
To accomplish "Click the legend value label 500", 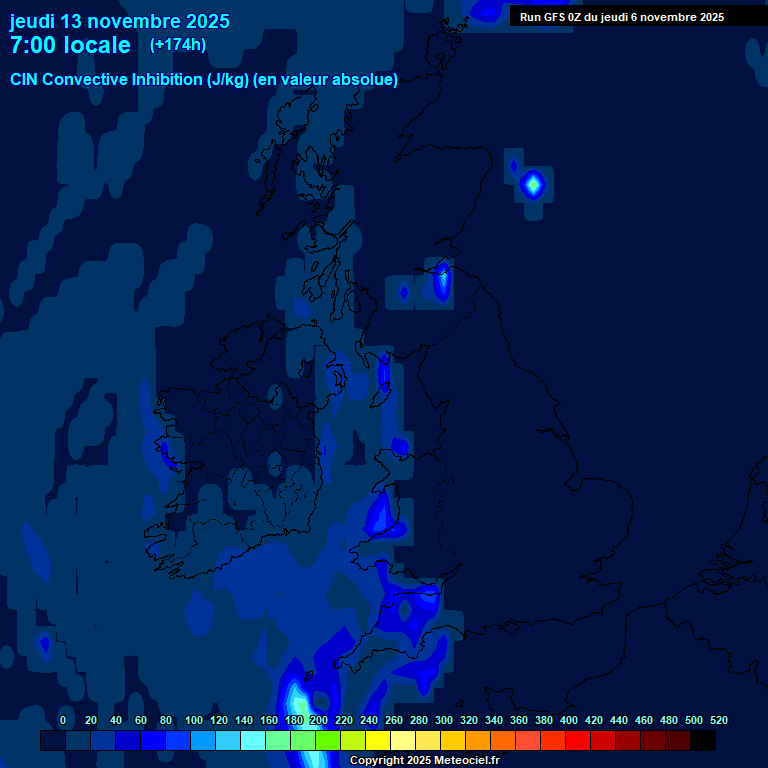I will point(694,720).
